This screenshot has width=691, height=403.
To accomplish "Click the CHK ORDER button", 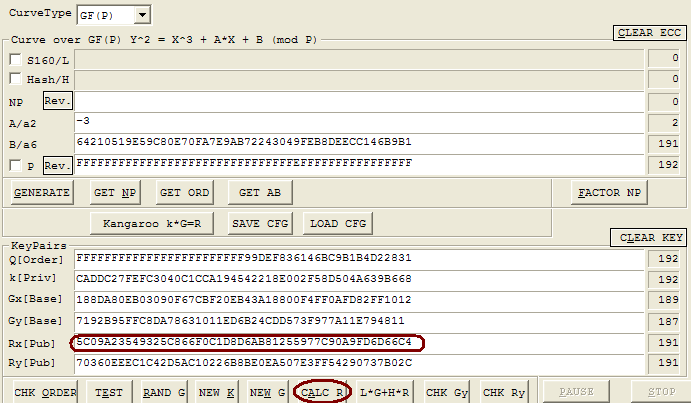I will [x=45, y=392].
